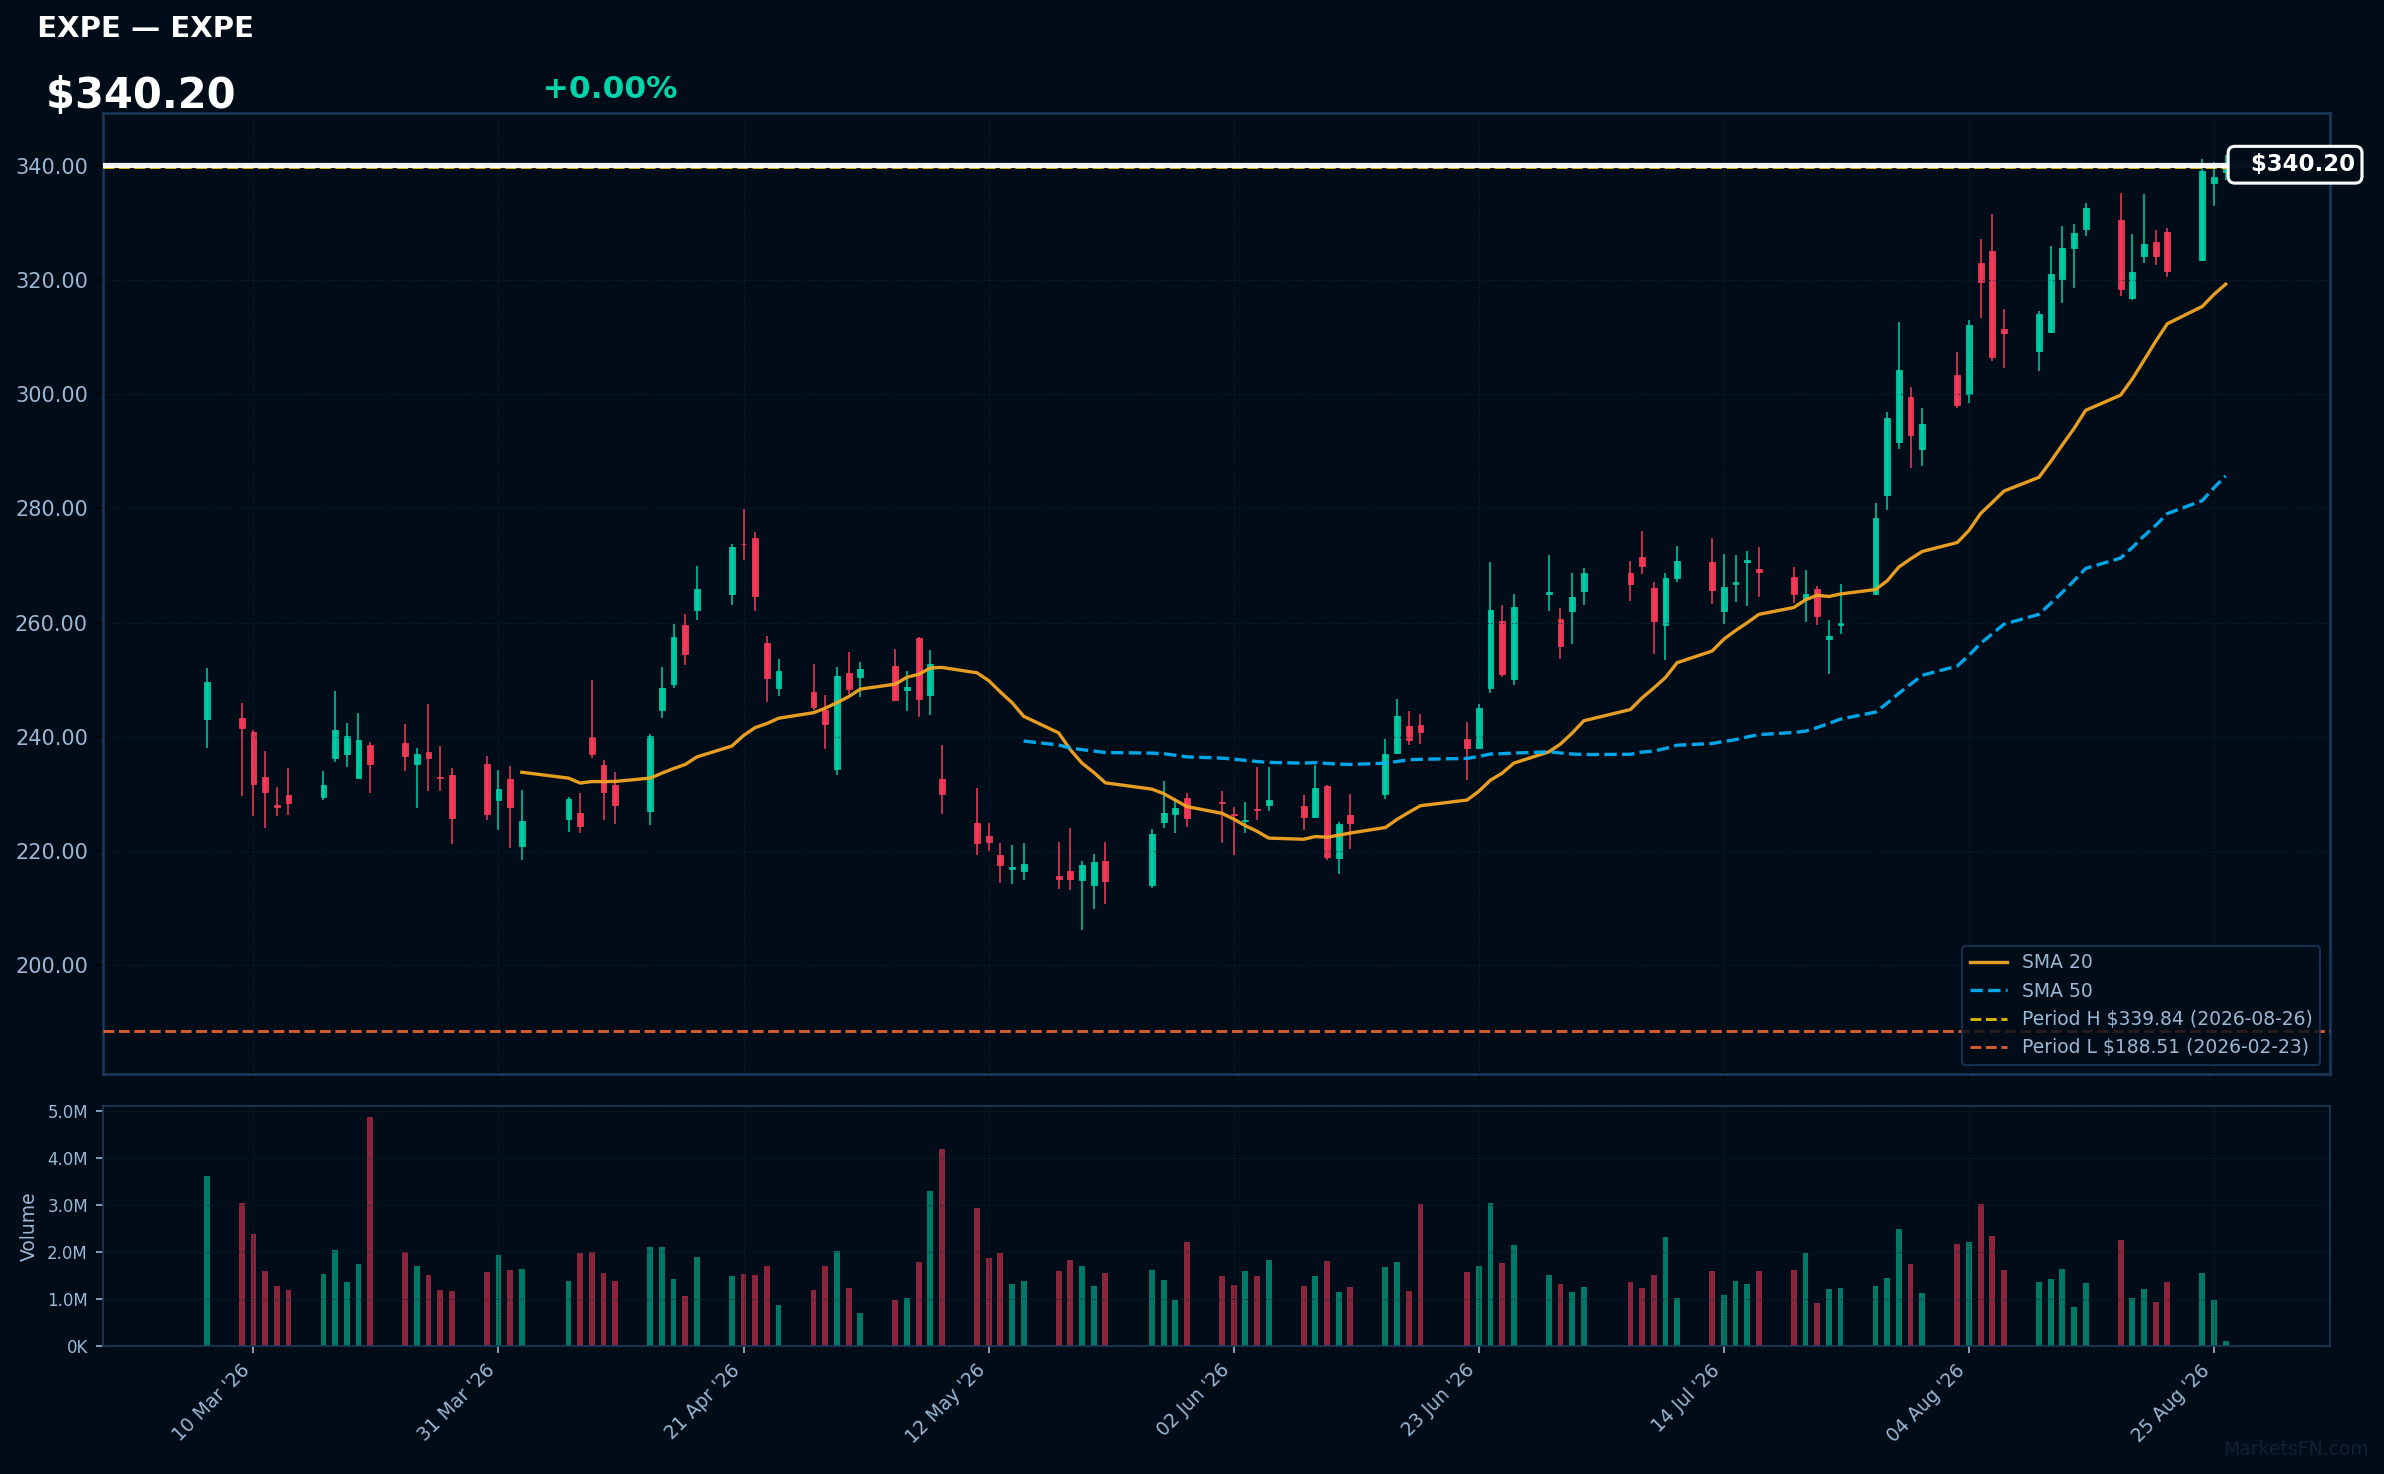Click the 0K volume axis label
Screen dimensions: 2384x1474
(x=77, y=1347)
